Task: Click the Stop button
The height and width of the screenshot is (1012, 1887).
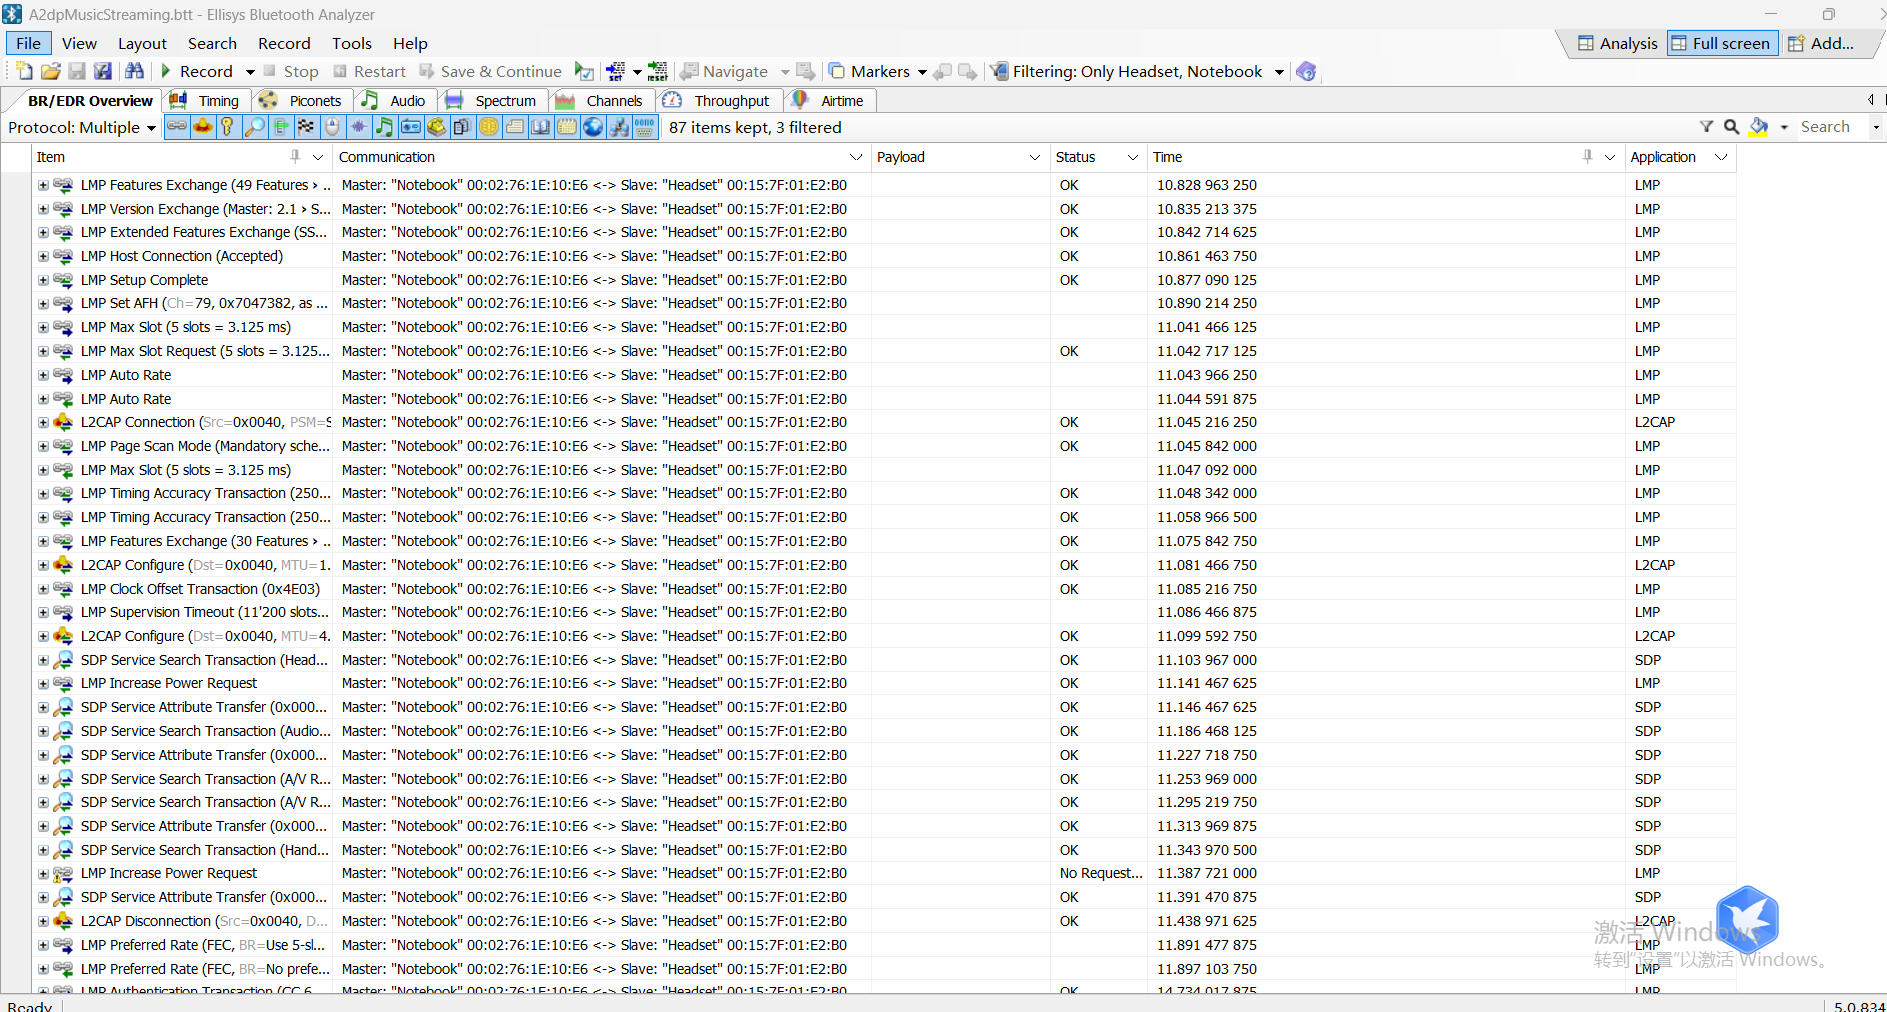Action: (291, 71)
